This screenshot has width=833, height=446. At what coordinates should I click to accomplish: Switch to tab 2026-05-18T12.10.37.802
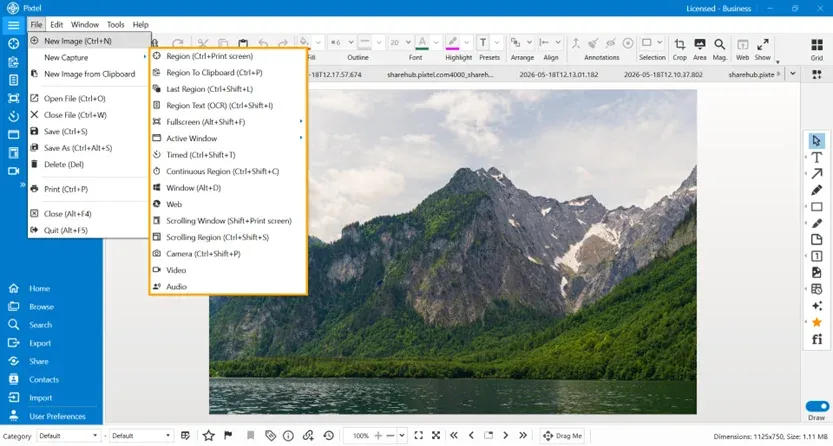(663, 74)
